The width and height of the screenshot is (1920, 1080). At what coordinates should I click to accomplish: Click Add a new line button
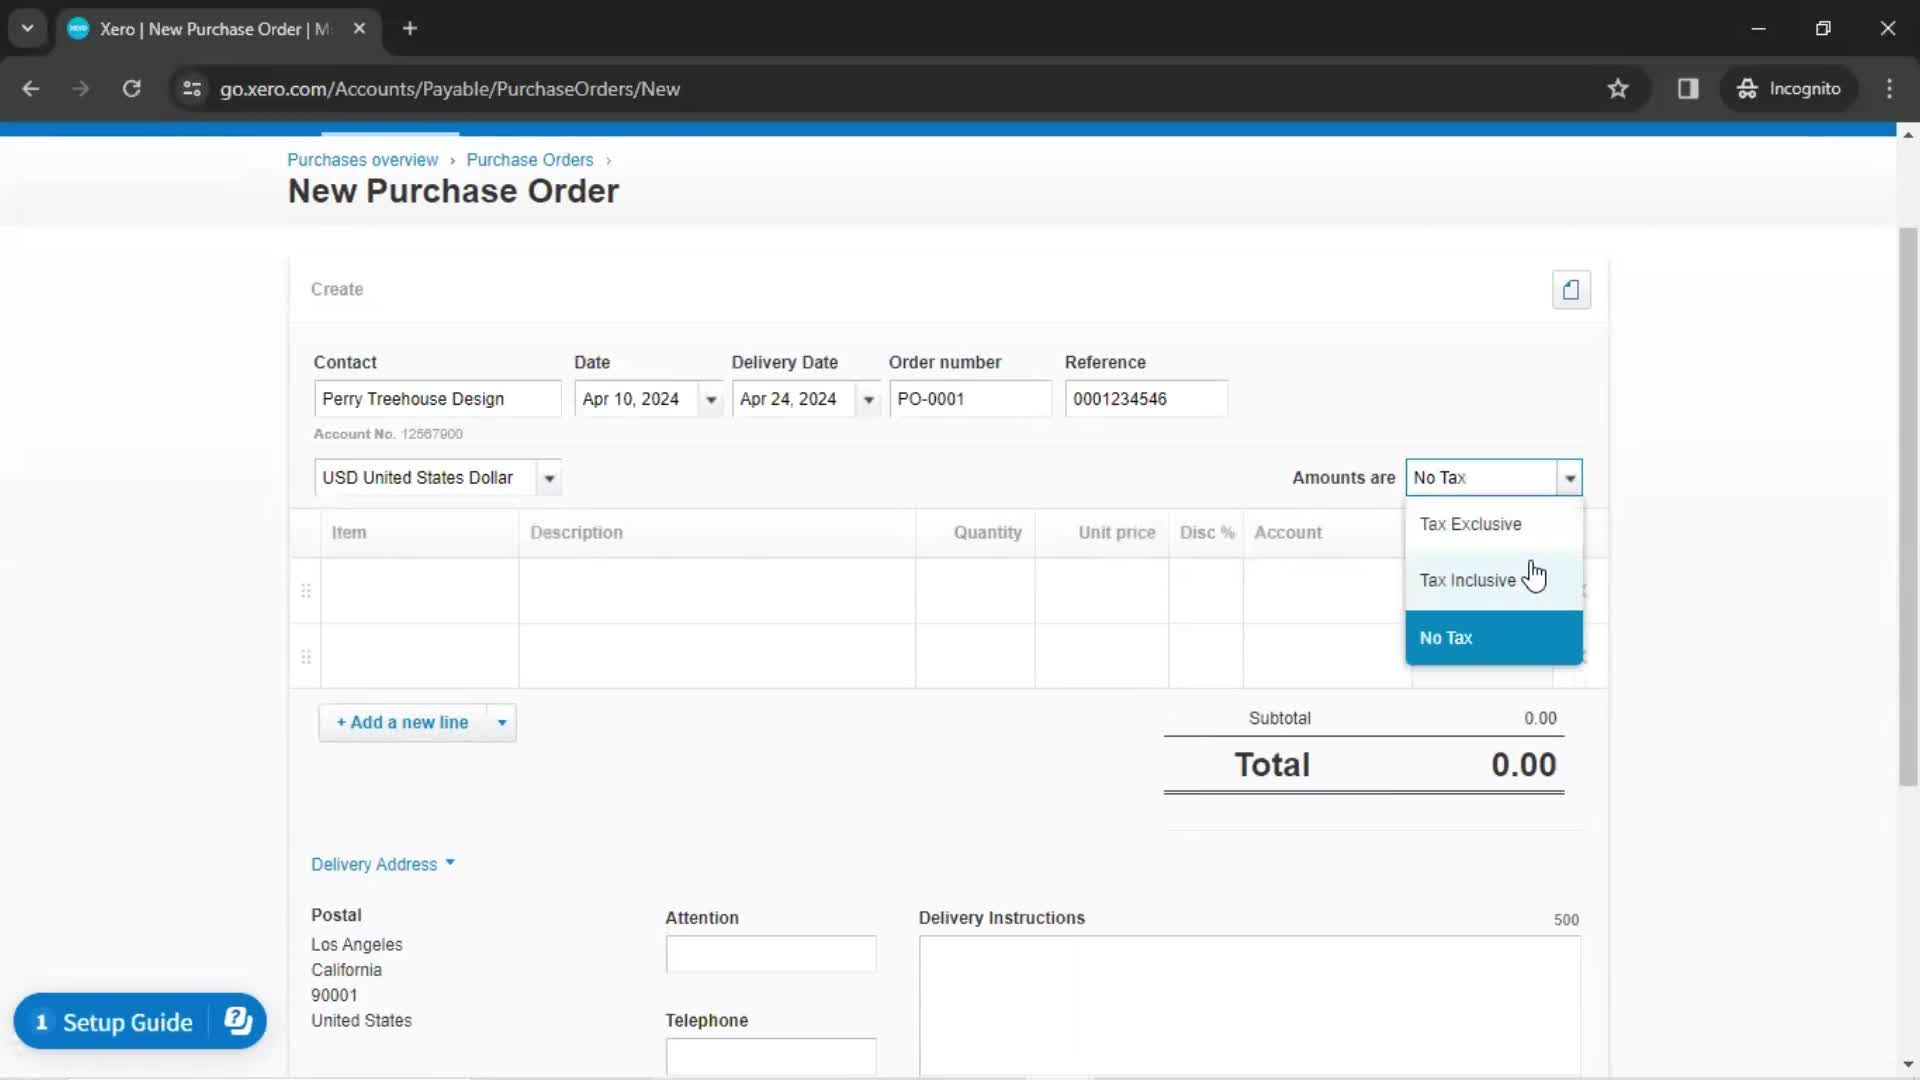[x=402, y=723]
